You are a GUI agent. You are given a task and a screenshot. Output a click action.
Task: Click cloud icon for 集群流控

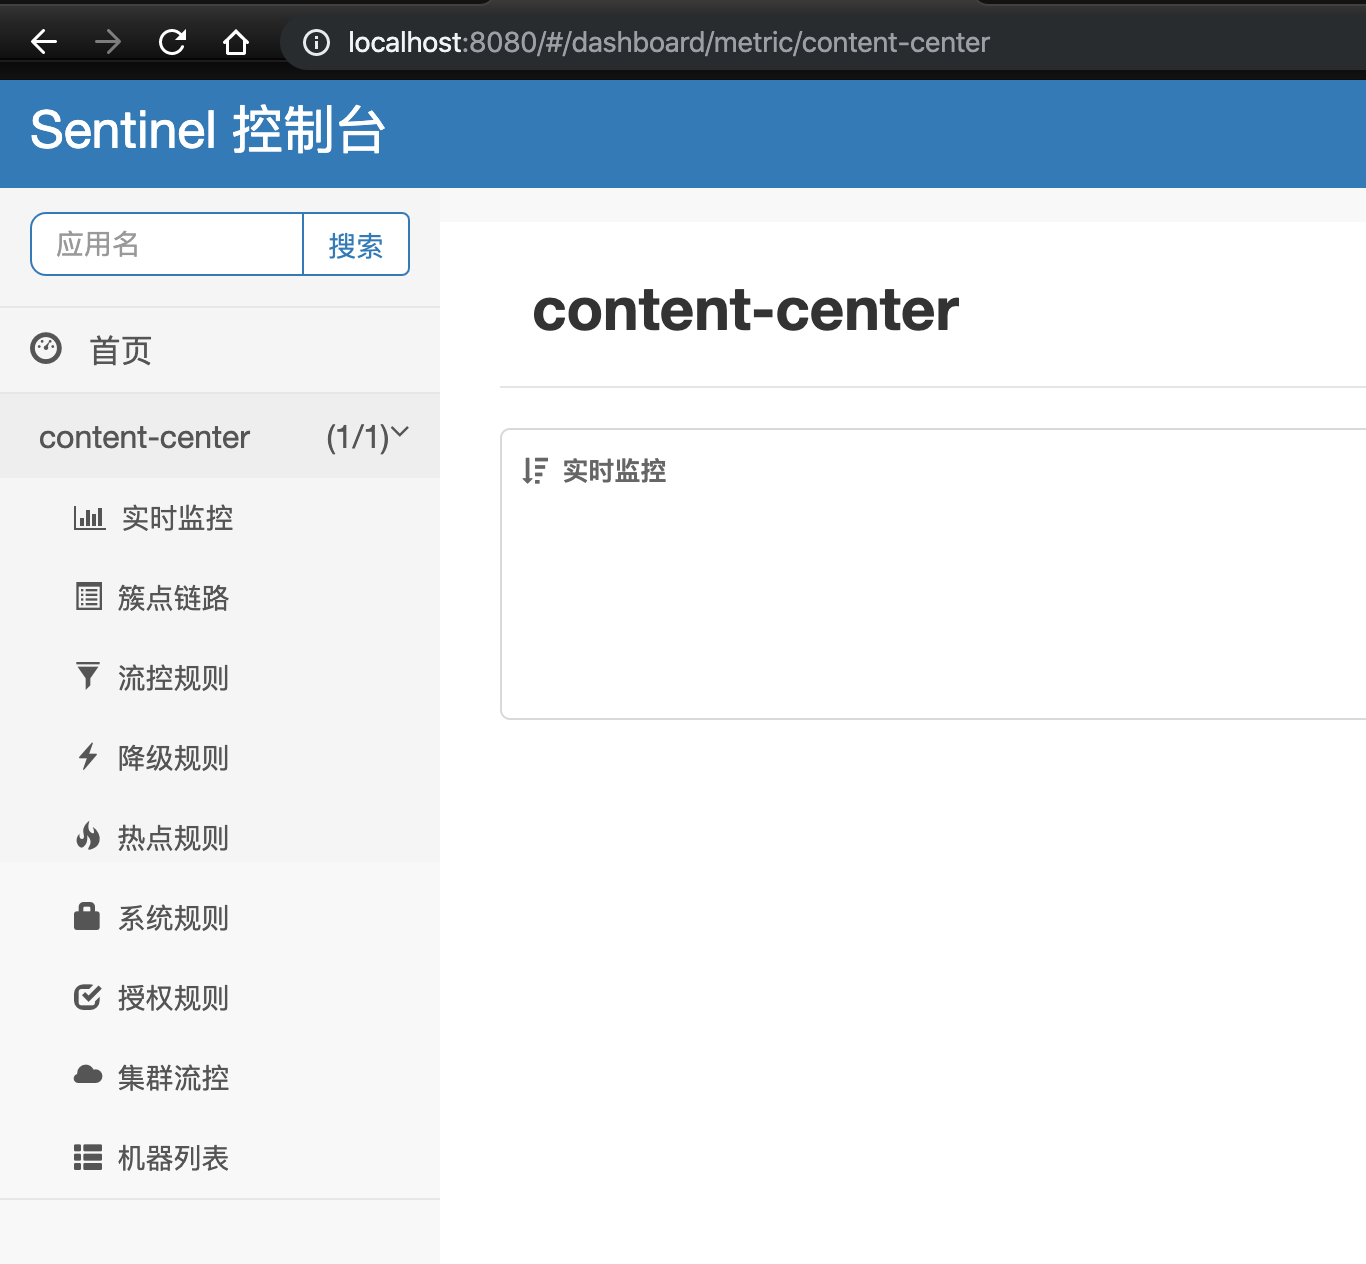tap(88, 1075)
